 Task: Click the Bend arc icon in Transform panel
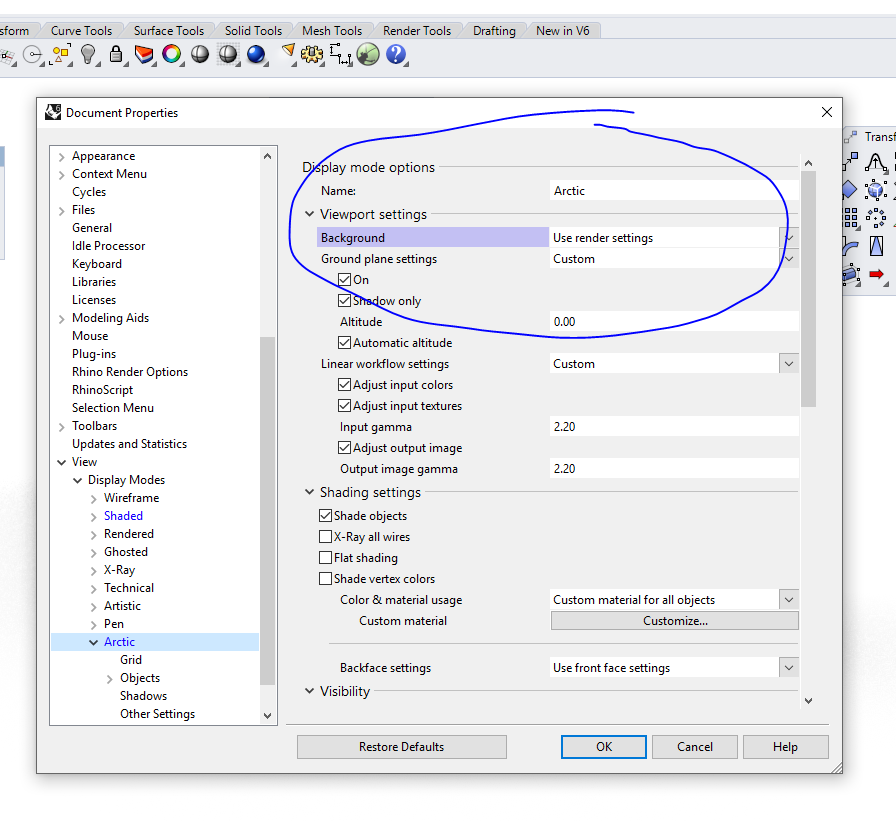(850, 247)
